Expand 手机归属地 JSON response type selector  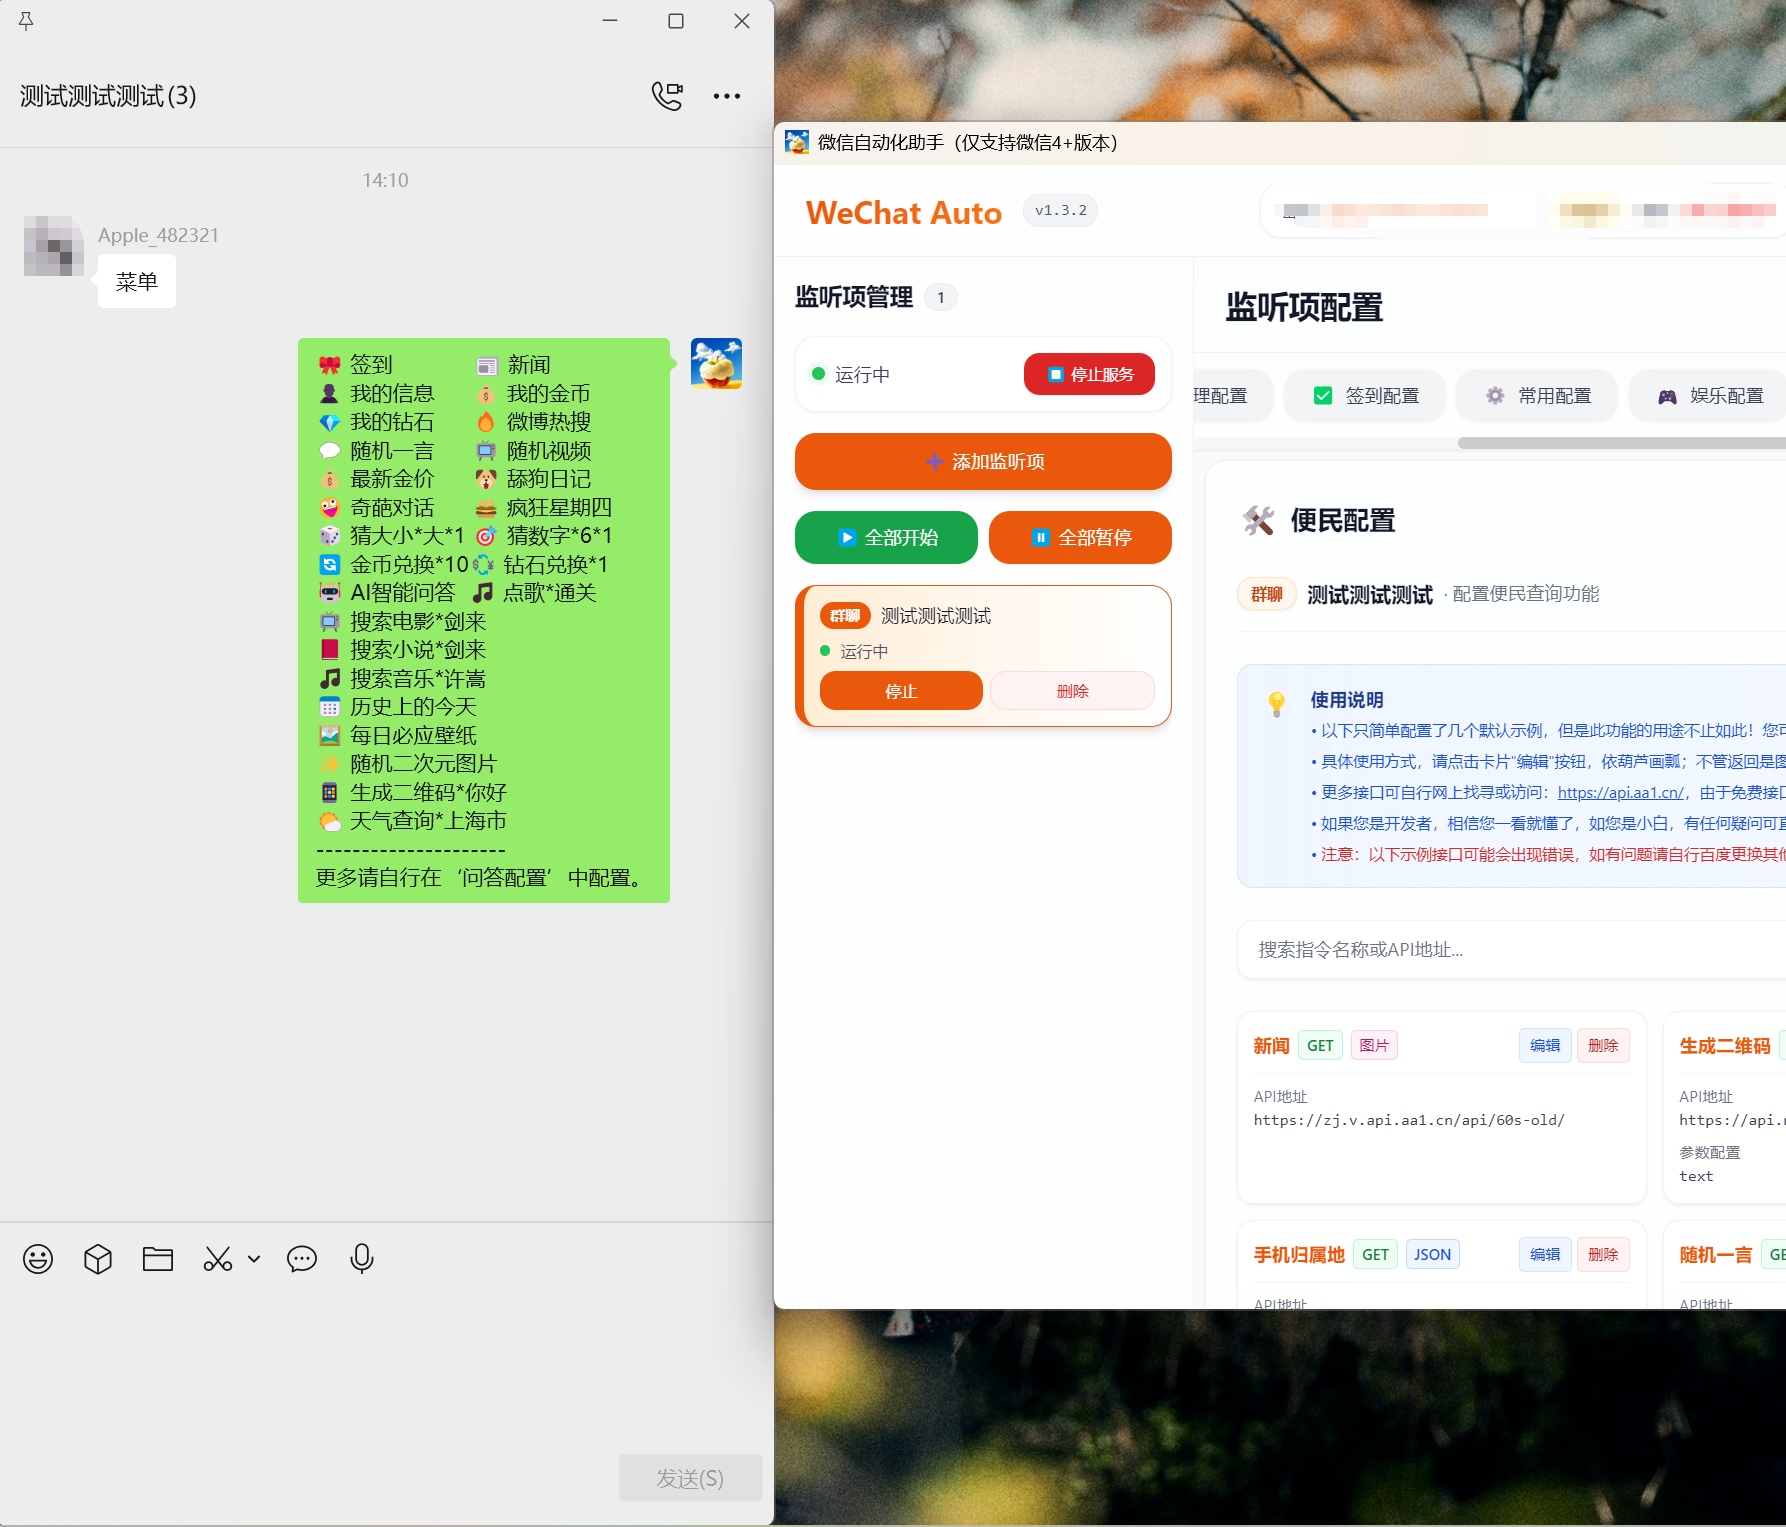(1432, 1254)
